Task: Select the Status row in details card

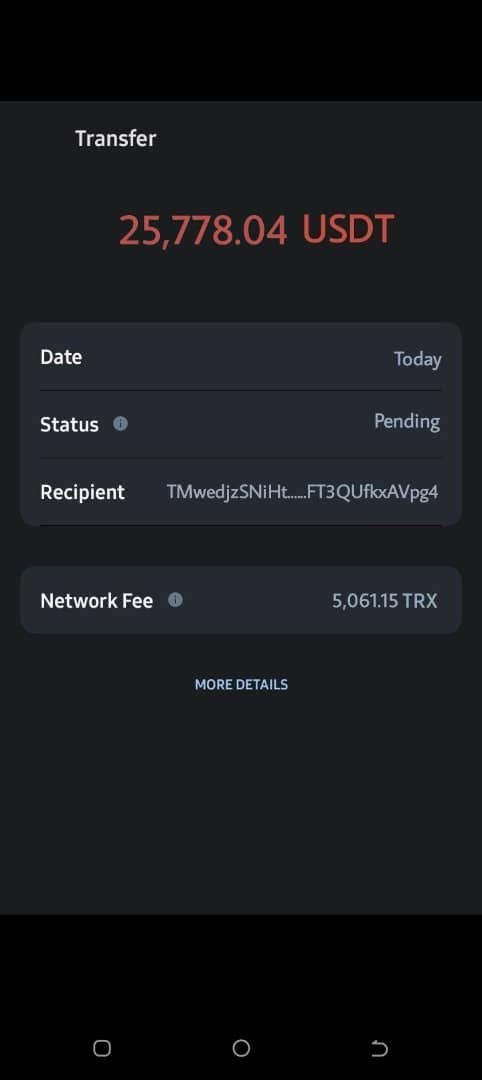Action: (x=241, y=424)
